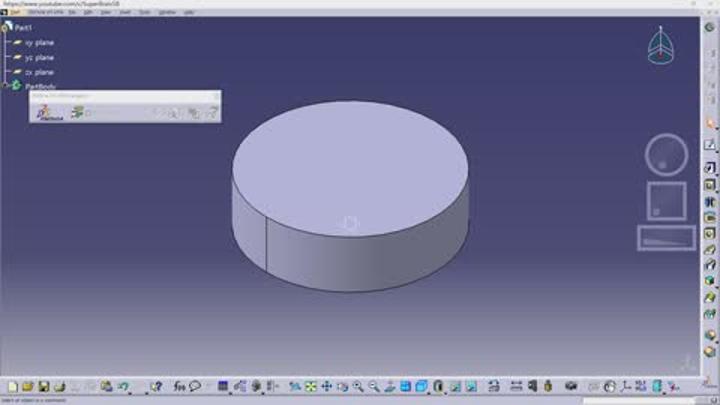Screen dimensions: 720x405
Task: Open the Shading mode flyout arrow
Action: point(445,393)
